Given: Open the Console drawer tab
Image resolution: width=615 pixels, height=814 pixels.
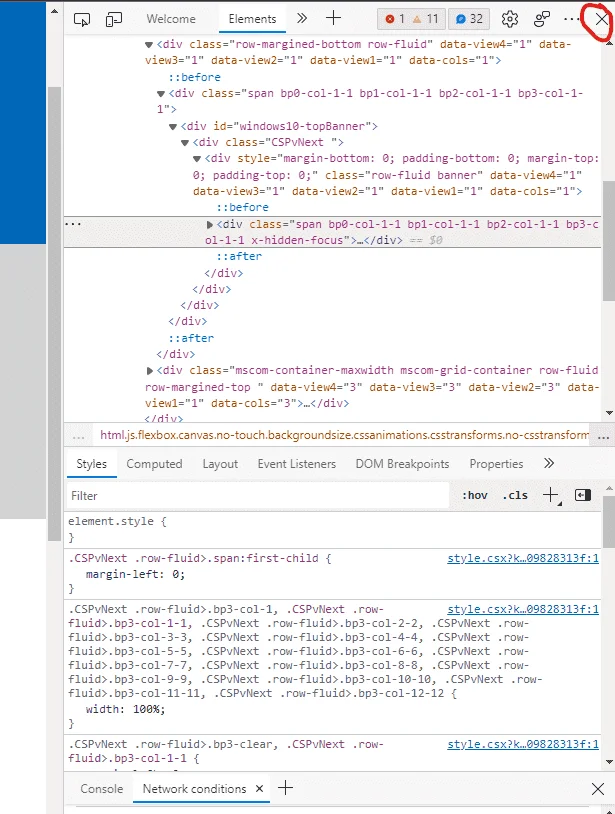Looking at the screenshot, I should tap(102, 789).
